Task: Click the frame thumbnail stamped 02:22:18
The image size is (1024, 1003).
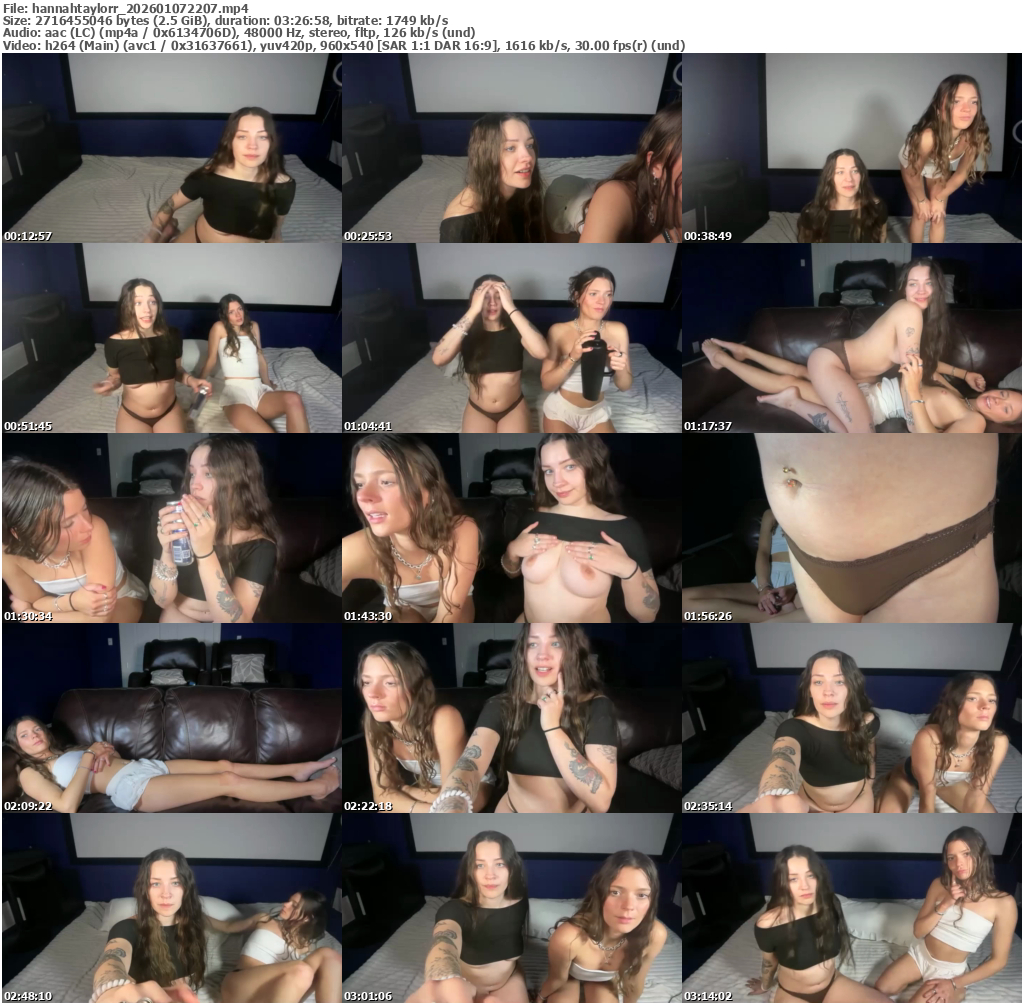Action: 512,718
